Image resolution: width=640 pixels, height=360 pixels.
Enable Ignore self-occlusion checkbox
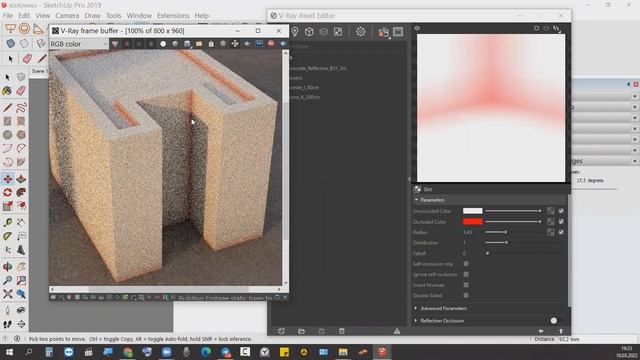(x=466, y=274)
